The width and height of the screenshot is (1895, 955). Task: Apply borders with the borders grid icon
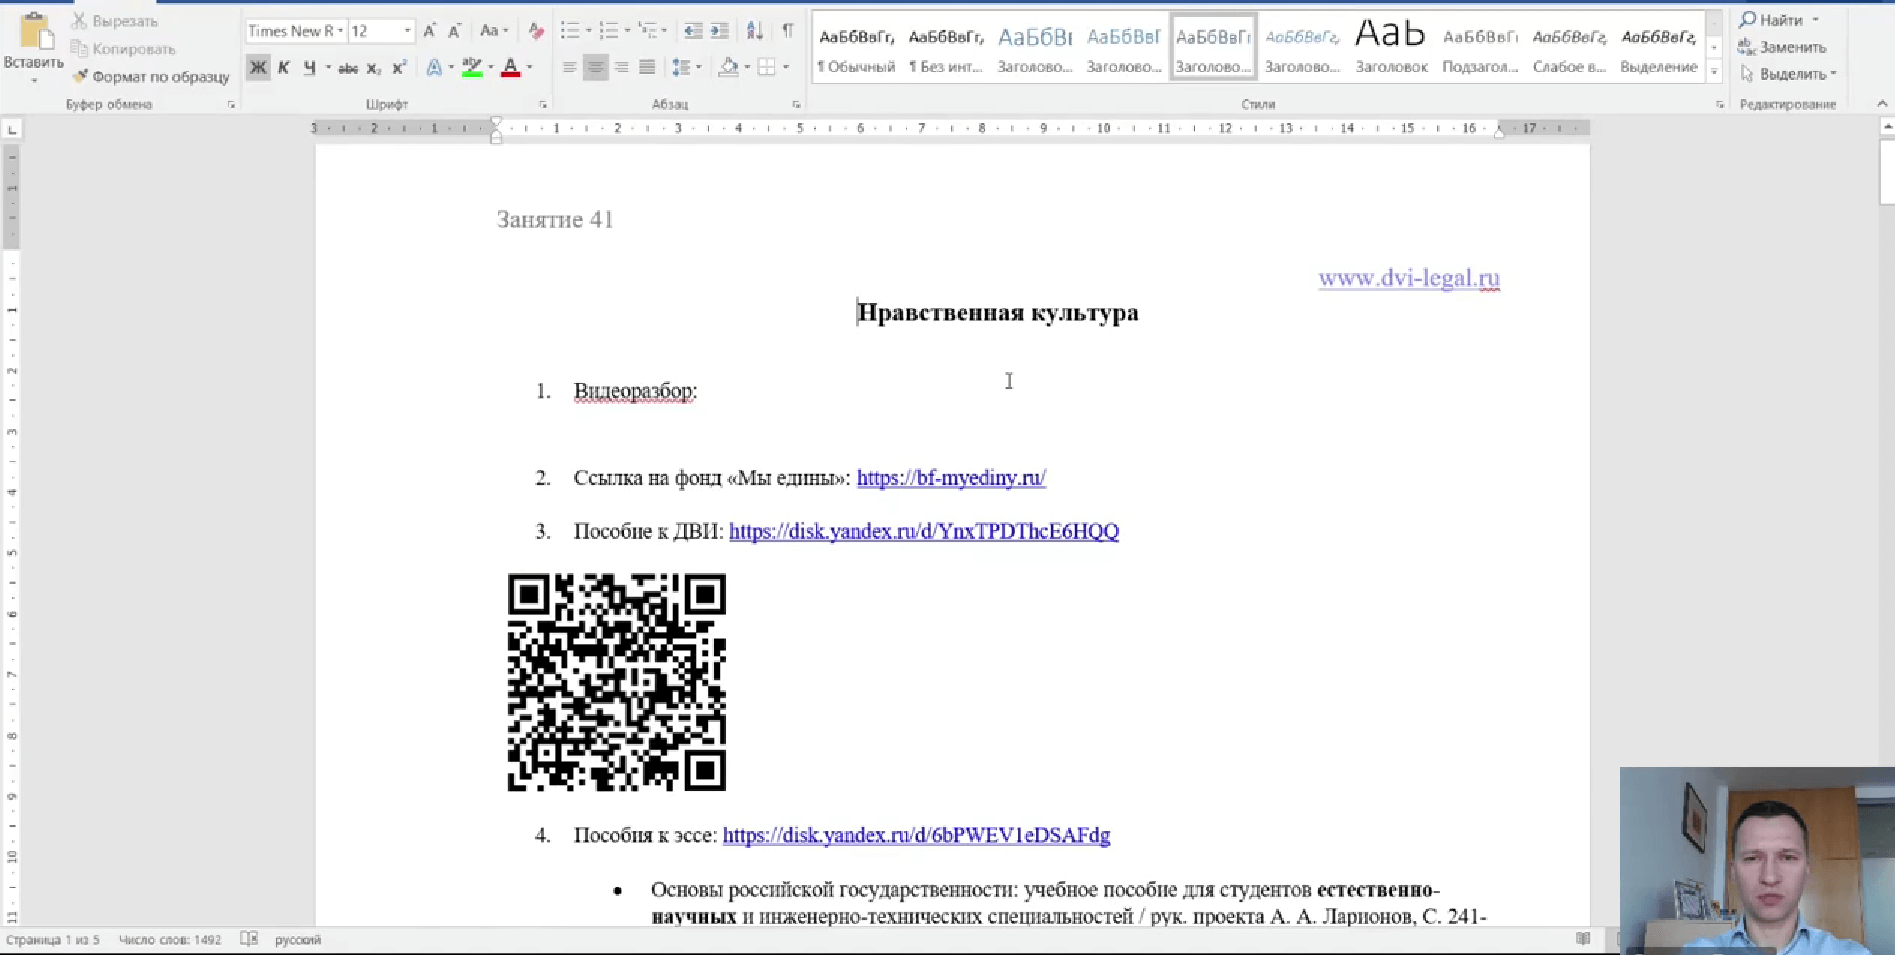pos(767,68)
